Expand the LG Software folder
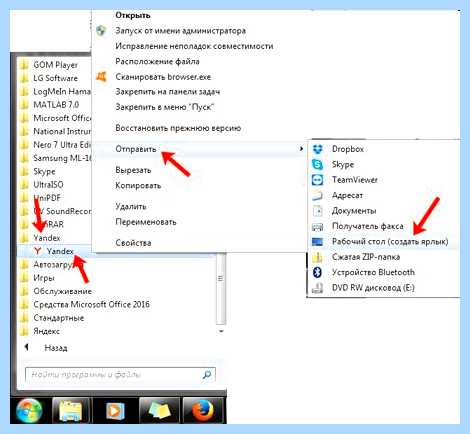Viewport: 470px width, 434px height. [55, 78]
